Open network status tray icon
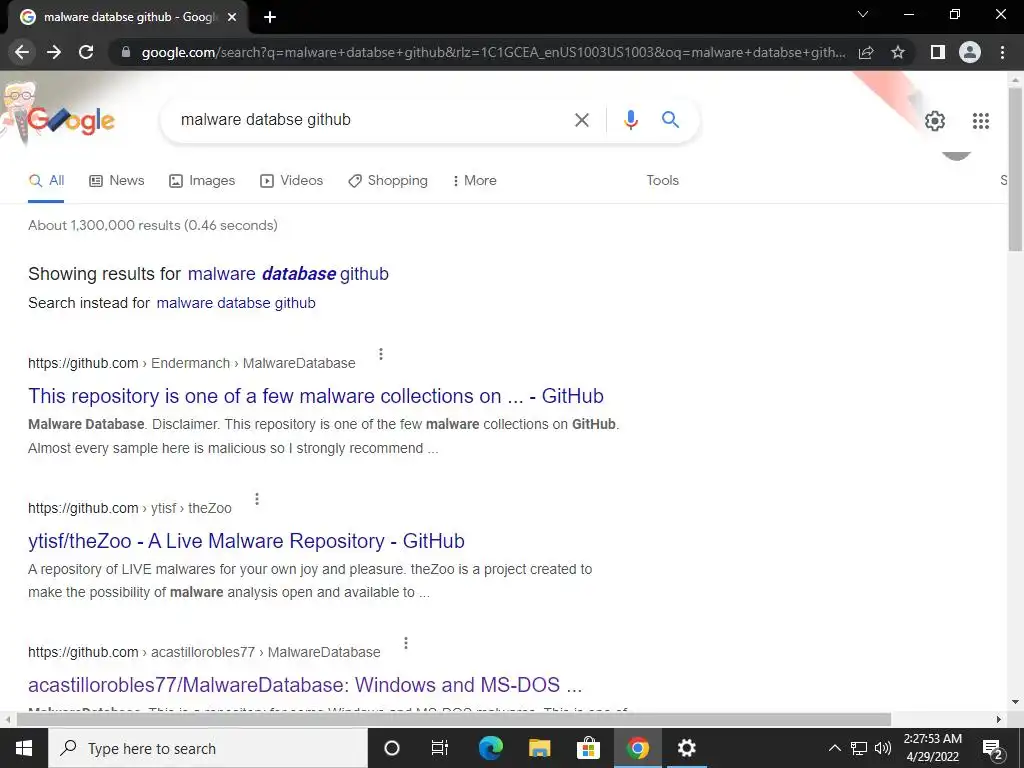 tap(859, 748)
